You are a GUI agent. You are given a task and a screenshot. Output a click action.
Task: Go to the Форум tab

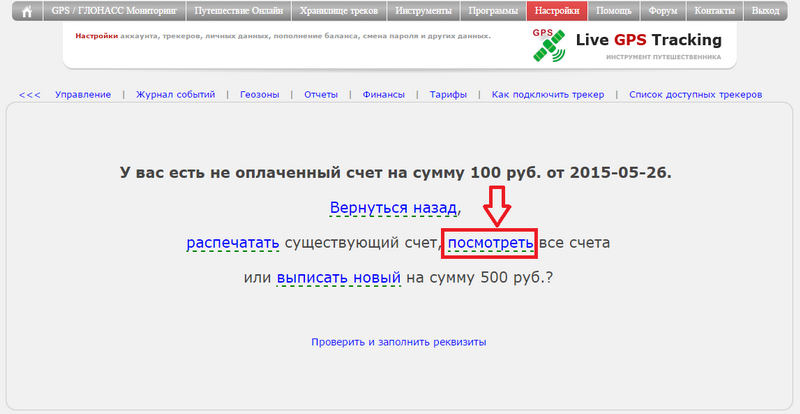coord(662,12)
